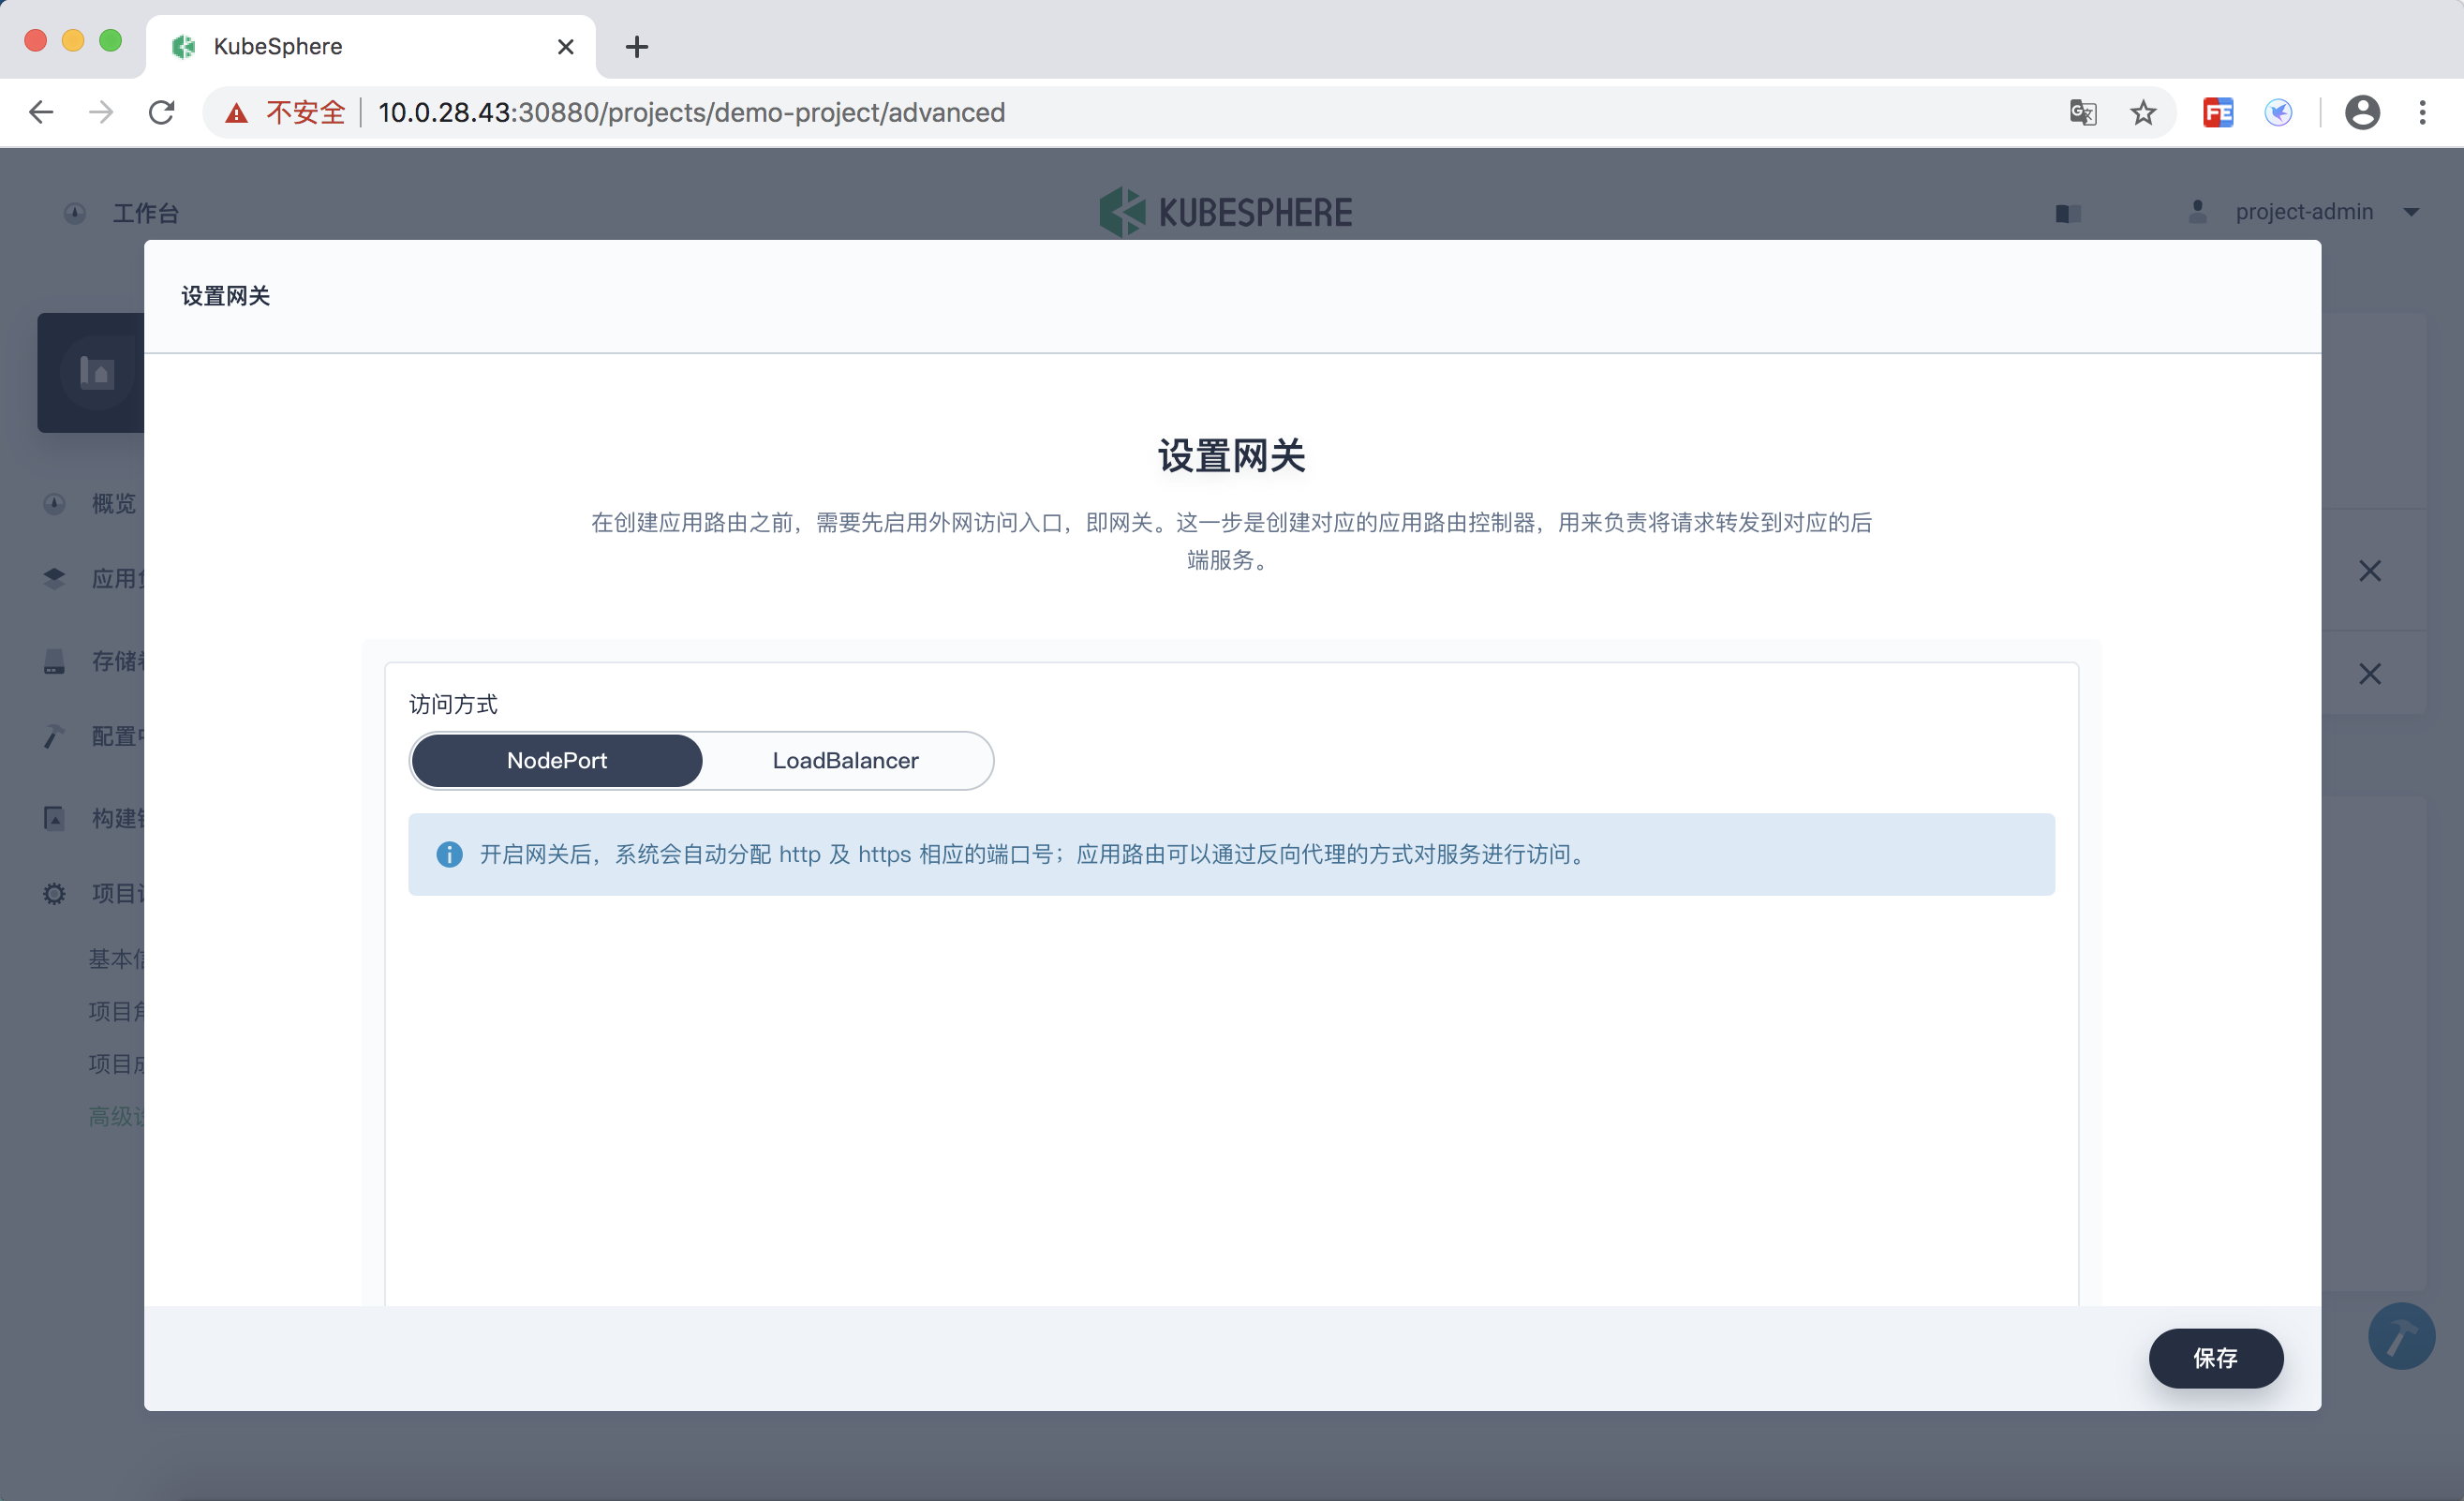Open a new browser tab
This screenshot has height=1501, width=2464.
click(636, 47)
